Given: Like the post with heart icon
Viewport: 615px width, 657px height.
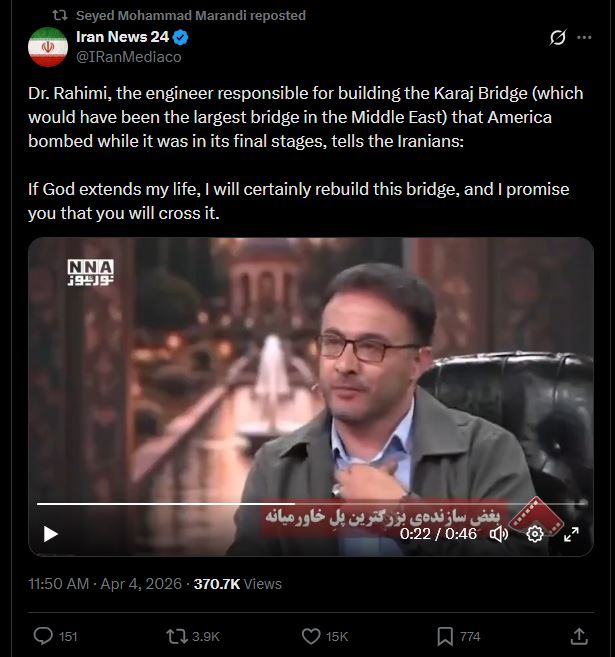Looking at the screenshot, I should coord(311,636).
